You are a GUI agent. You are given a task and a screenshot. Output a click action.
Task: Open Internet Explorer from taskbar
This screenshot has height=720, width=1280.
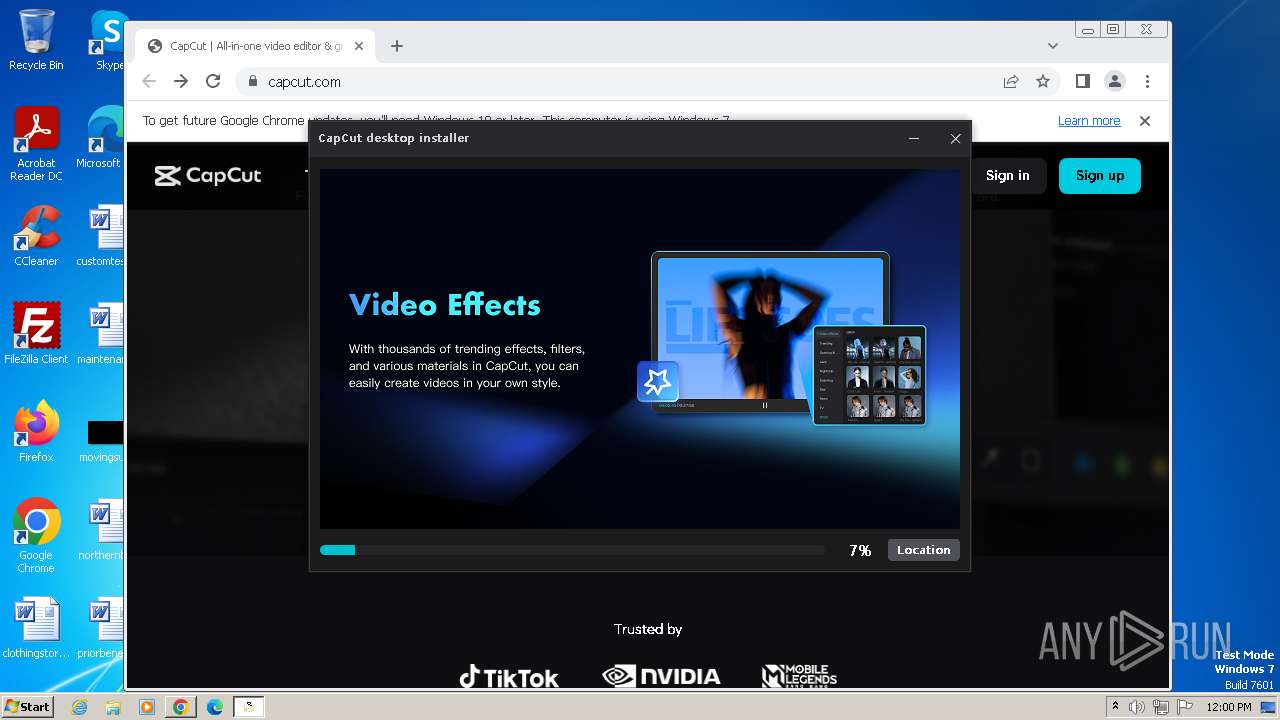click(80, 707)
